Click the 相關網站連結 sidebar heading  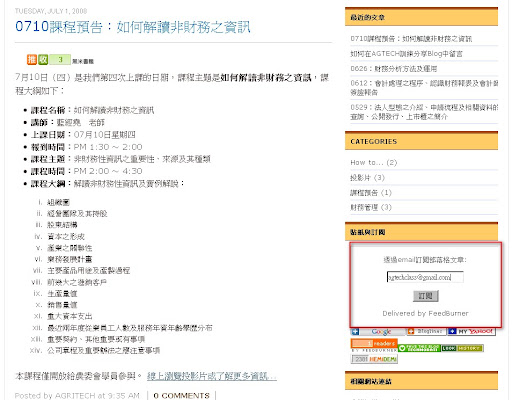click(x=371, y=381)
